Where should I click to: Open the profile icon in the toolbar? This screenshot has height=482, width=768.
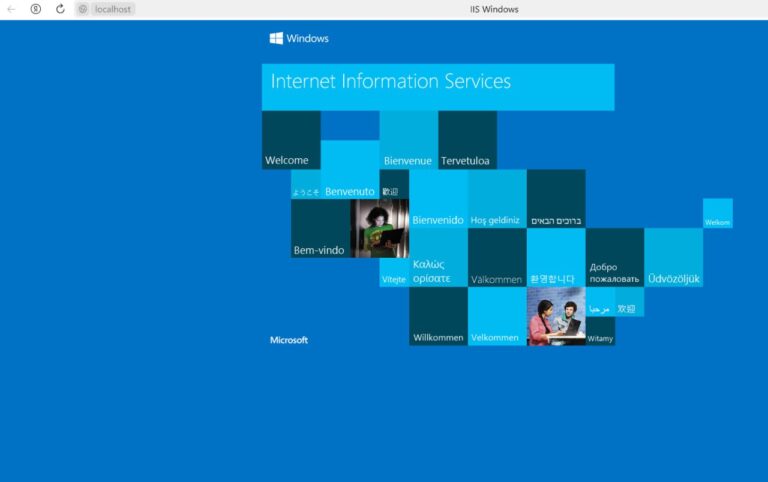[36, 9]
